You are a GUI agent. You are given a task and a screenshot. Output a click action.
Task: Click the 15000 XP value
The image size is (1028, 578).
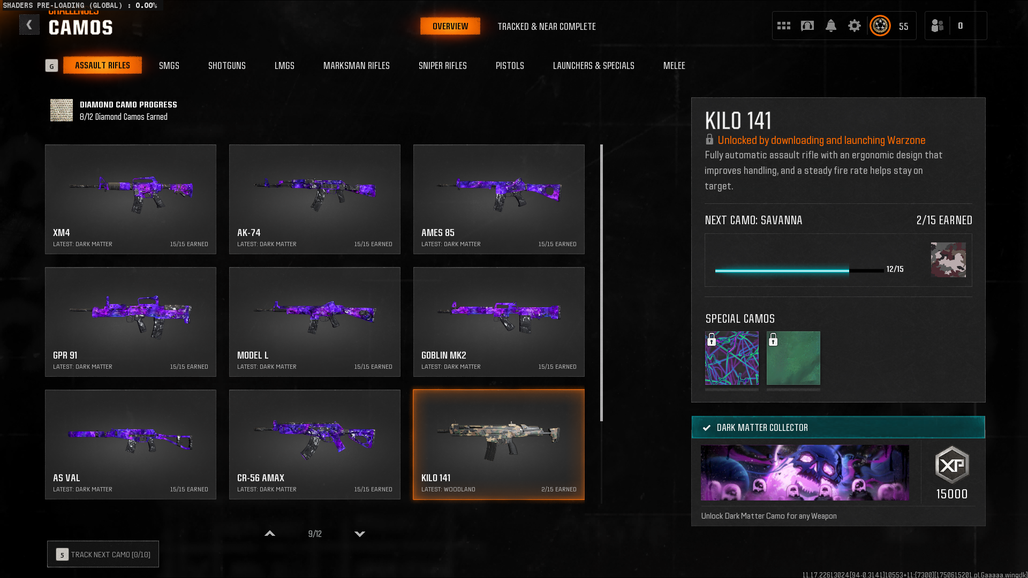point(952,494)
